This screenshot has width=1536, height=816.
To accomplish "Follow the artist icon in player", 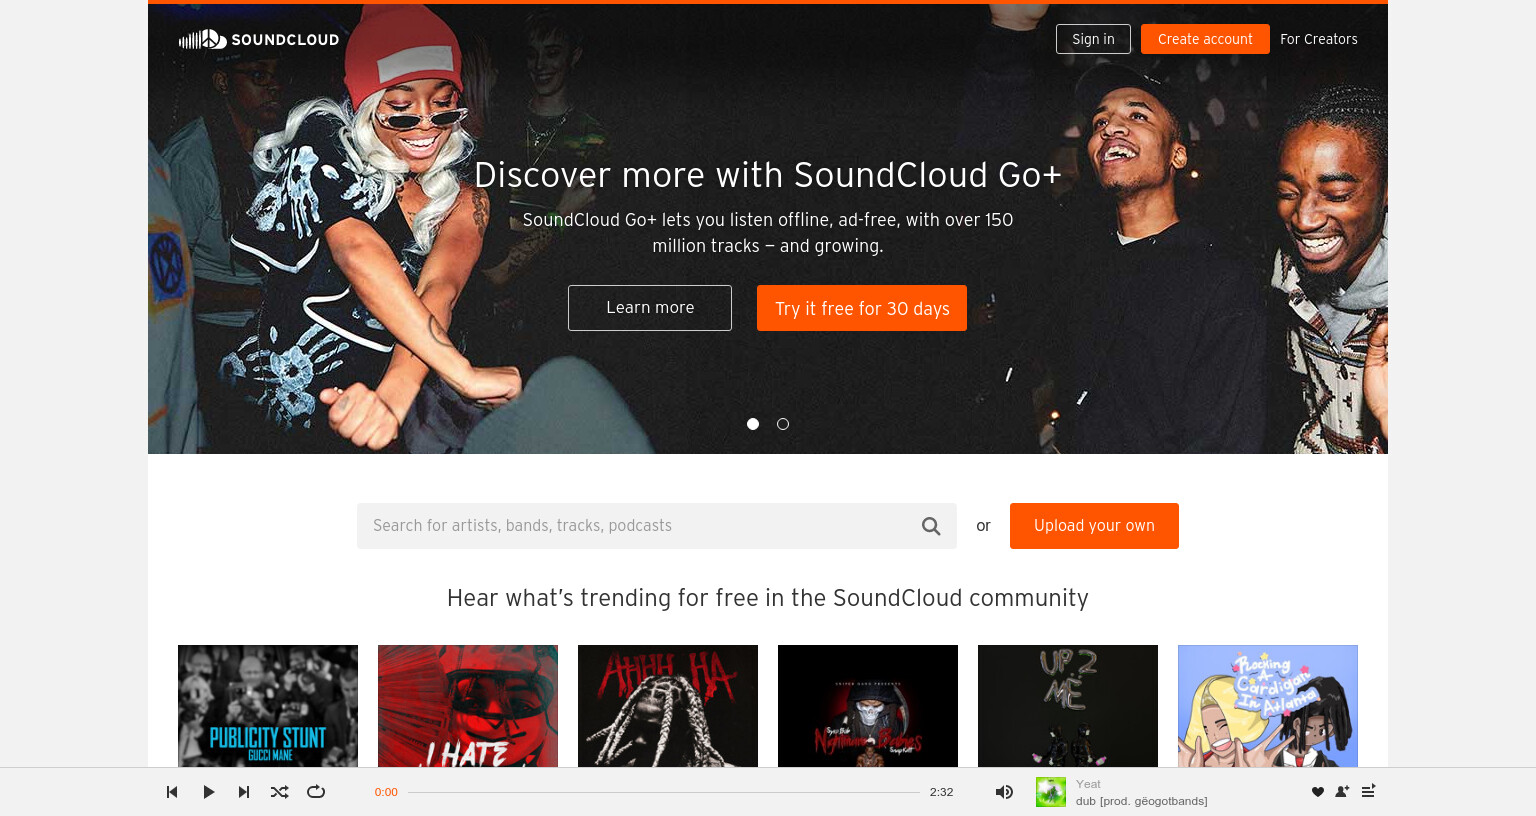I will (1342, 792).
